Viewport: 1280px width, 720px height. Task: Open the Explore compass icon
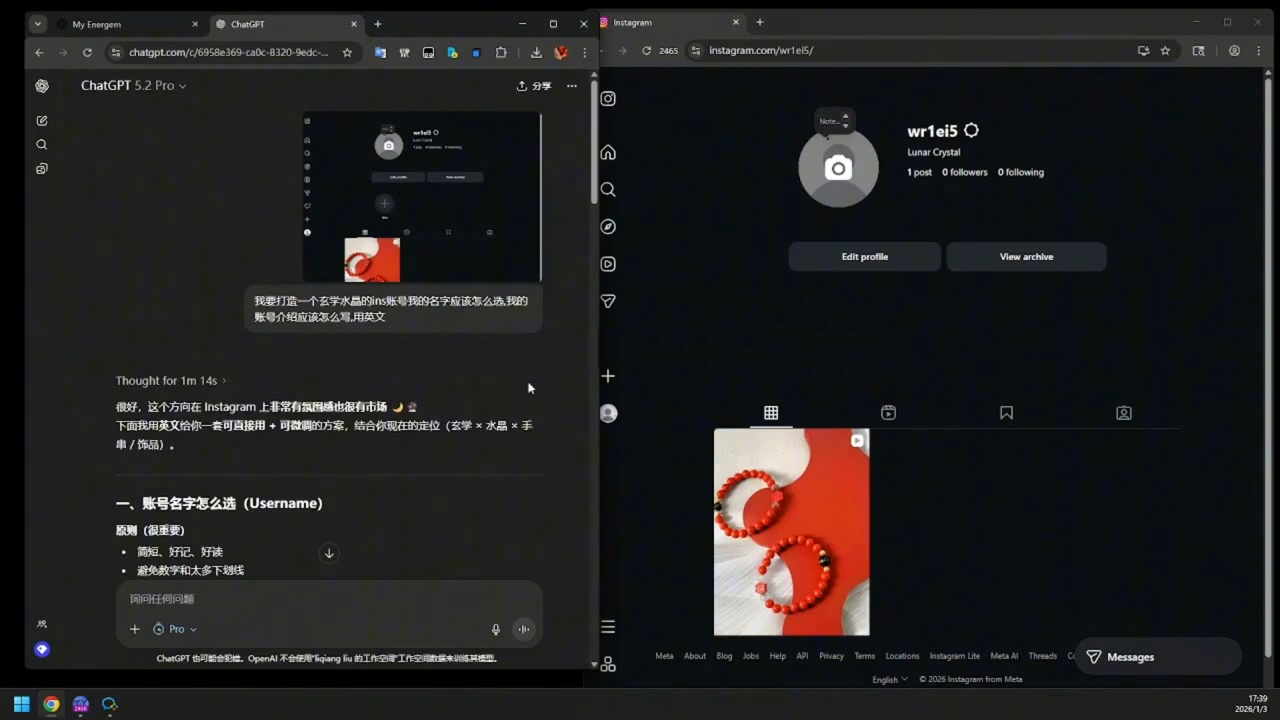(608, 227)
